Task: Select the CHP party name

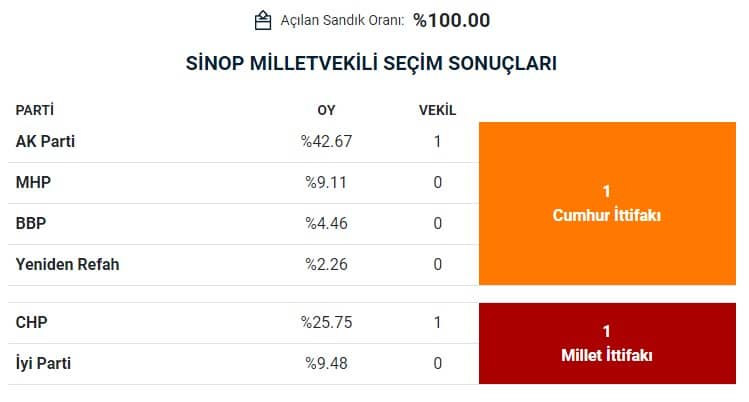Action: click(x=32, y=322)
